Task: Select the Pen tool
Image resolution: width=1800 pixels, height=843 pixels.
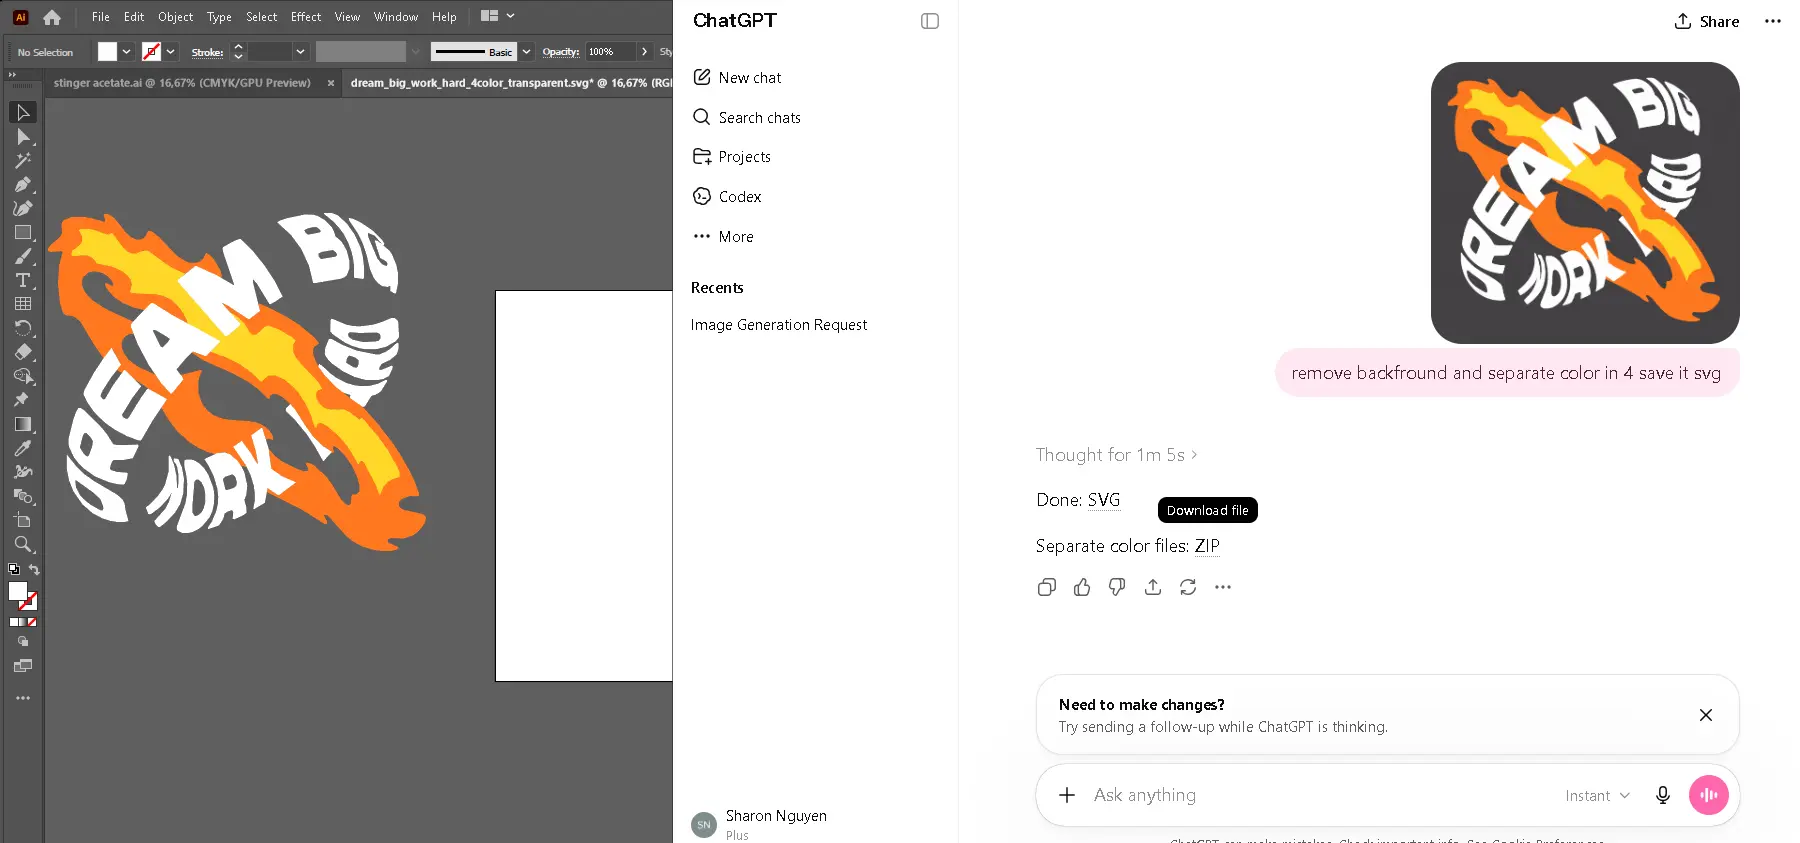Action: click(23, 184)
